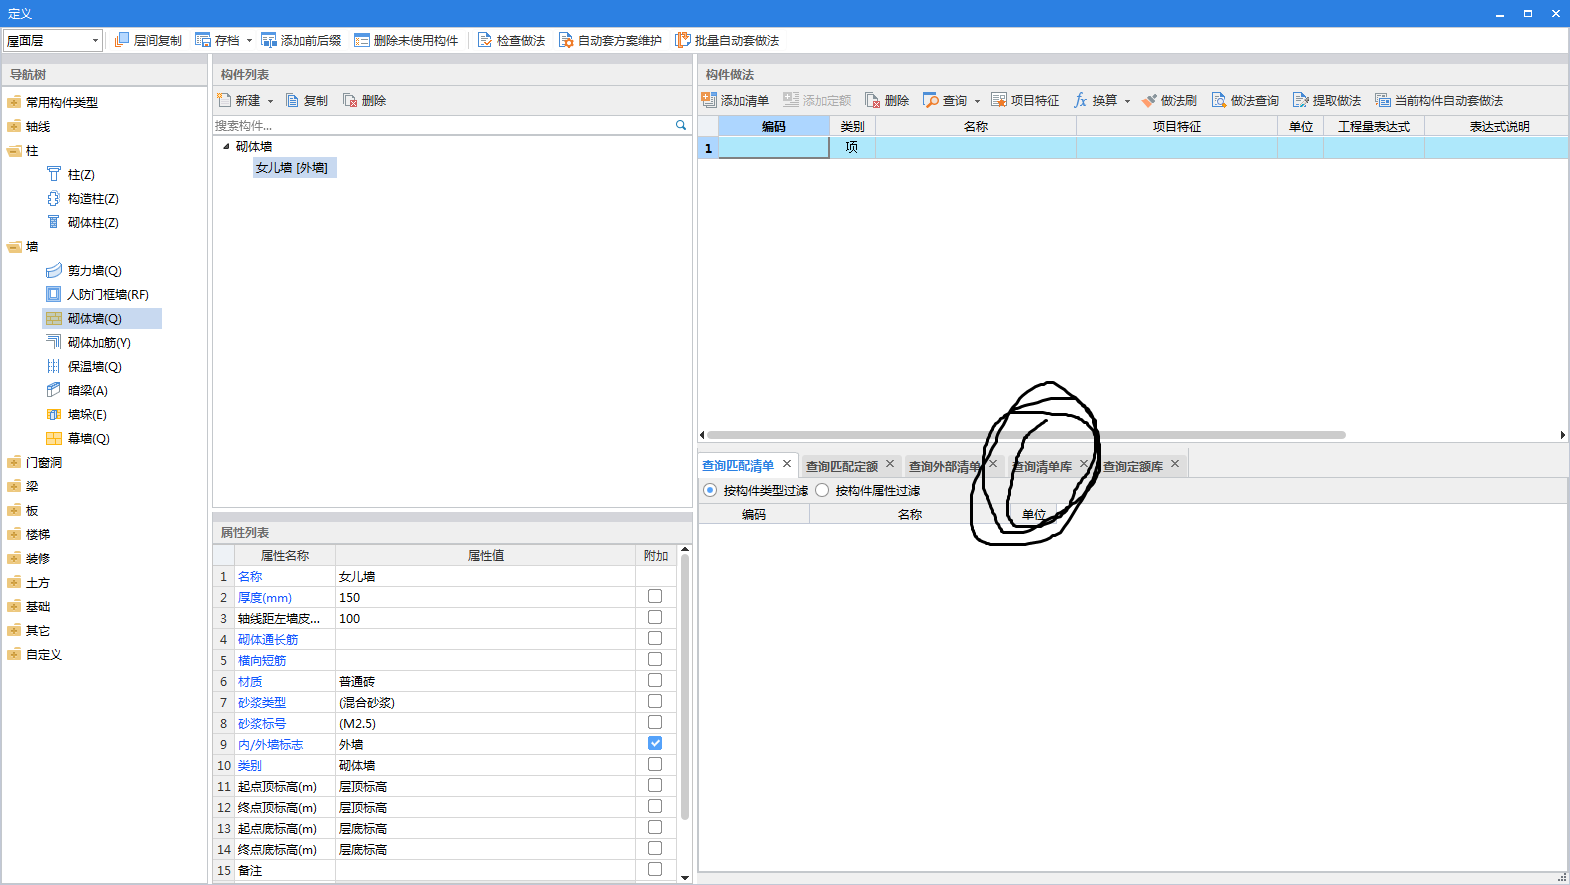
Task: Tick the 附加 checkbox for 砂浆类型
Action: pyautogui.click(x=655, y=701)
